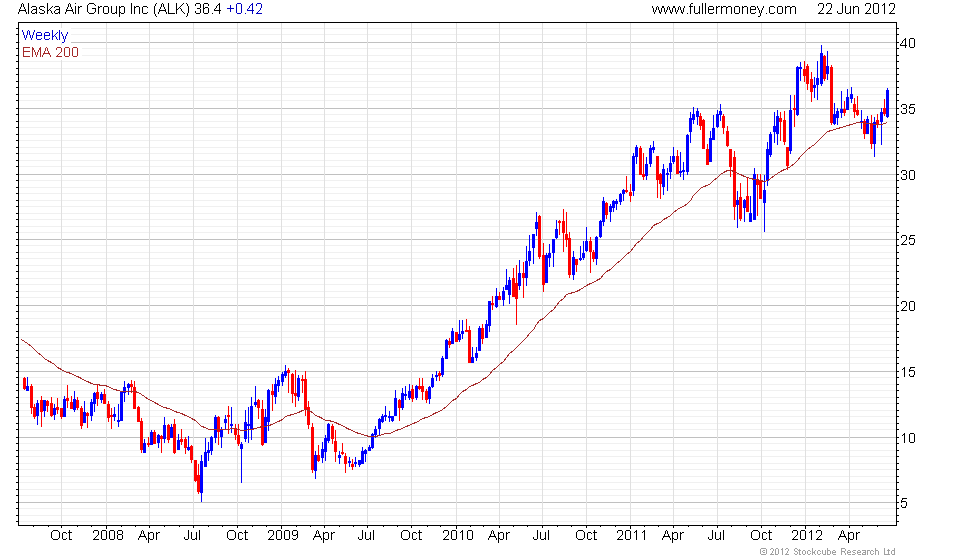Click the '20' price axis label

point(908,306)
